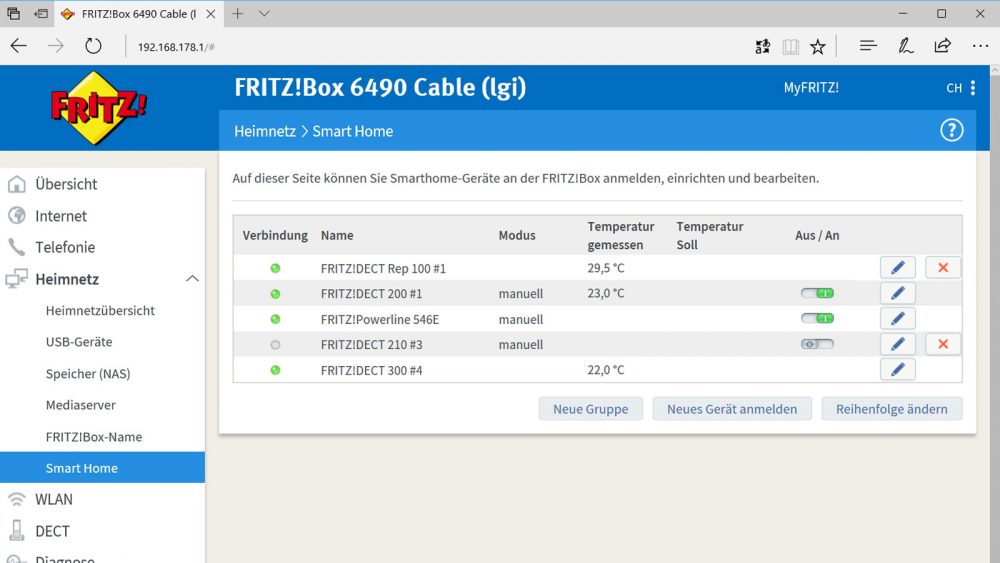Viewport: 1000px width, 563px height.
Task: Click the FRITZ! logo
Action: click(x=99, y=108)
